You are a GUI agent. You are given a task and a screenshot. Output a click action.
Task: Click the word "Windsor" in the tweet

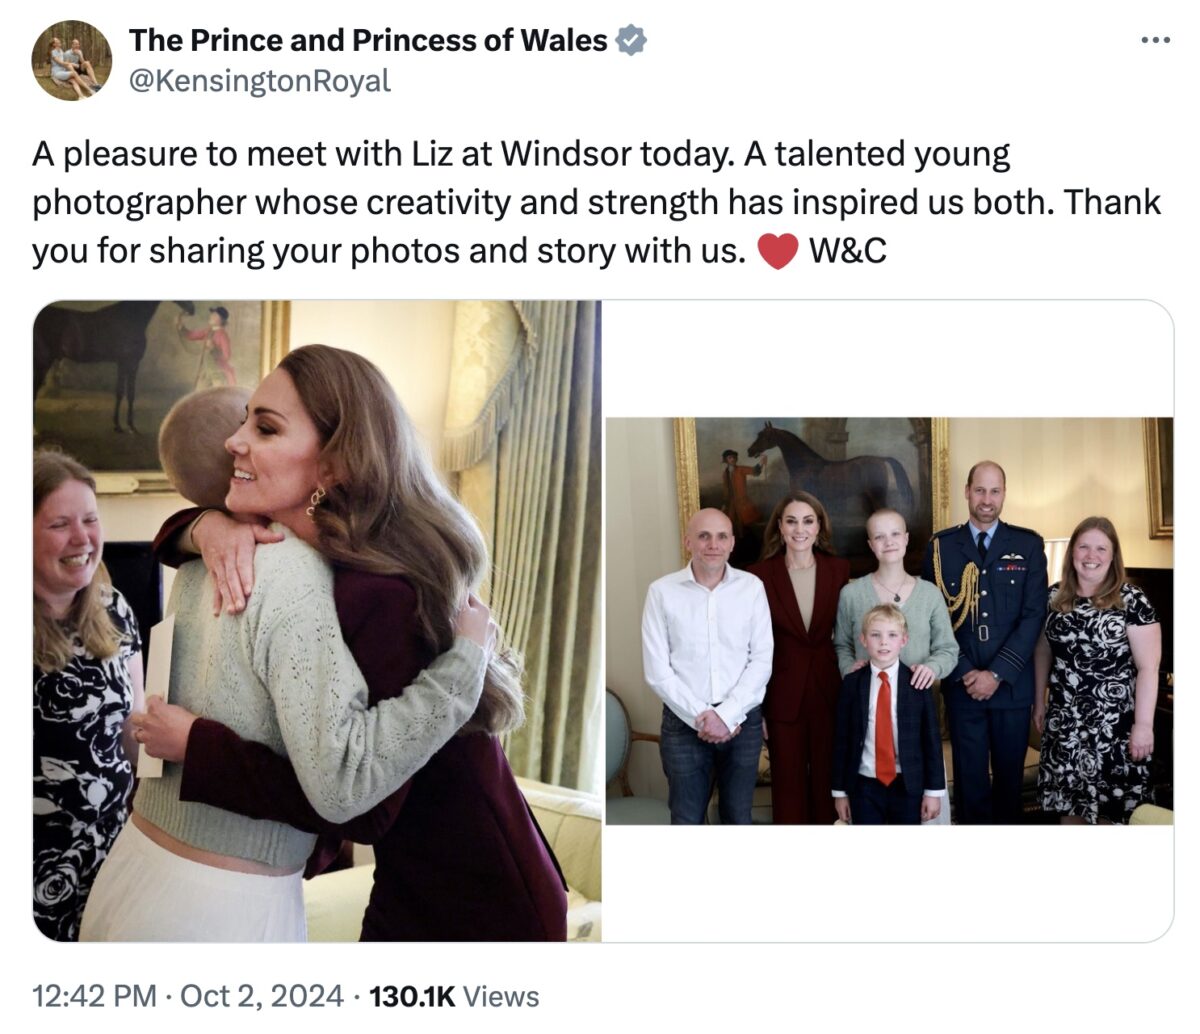tap(565, 155)
